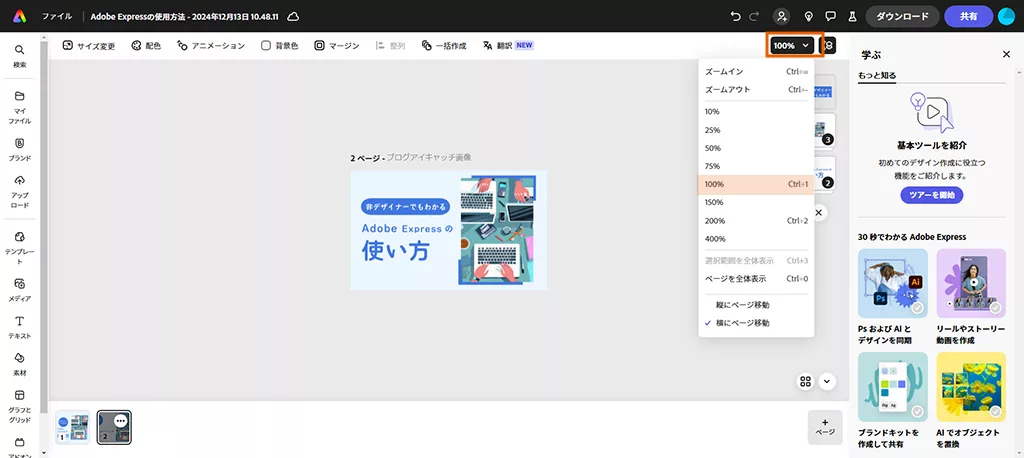1024x458 pixels.
Task: Select the highlighted 100% zoom entry
Action: tap(756, 184)
